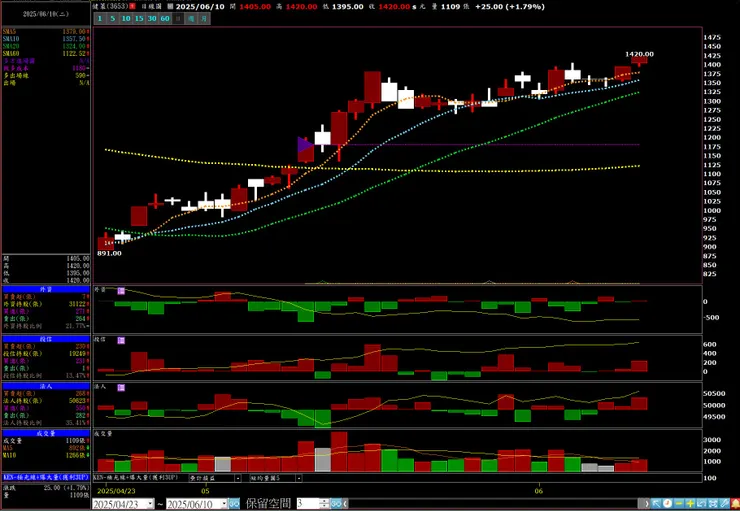Screen dimensions: 740x511
Task: Click the 06 month marker on time axis
Action: click(x=538, y=491)
